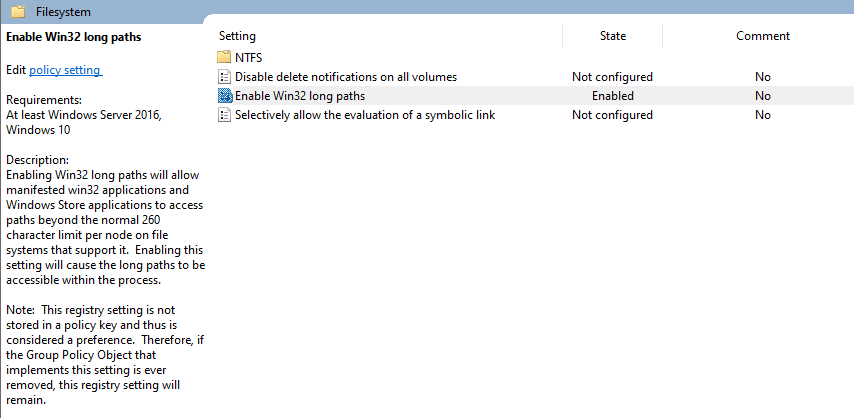The width and height of the screenshot is (854, 418).
Task: Click the Enabled state of Win32 long paths
Action: point(612,96)
